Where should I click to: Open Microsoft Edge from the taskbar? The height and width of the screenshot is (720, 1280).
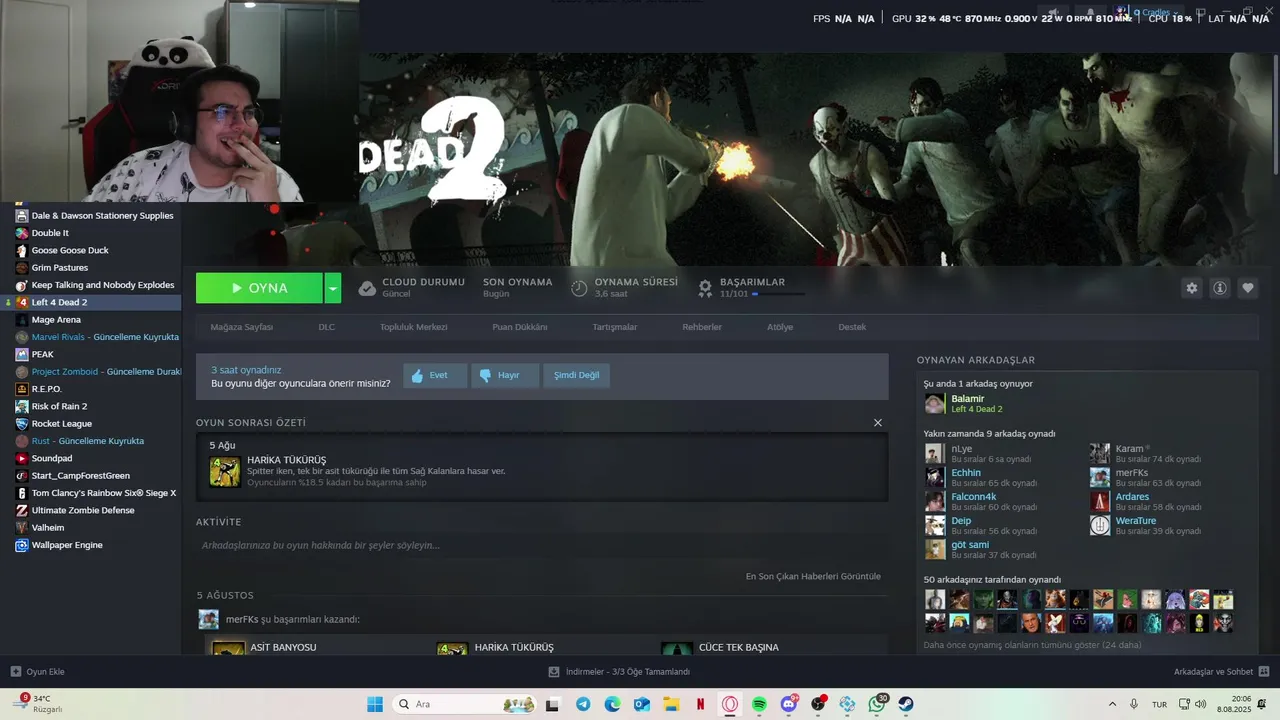coord(612,704)
